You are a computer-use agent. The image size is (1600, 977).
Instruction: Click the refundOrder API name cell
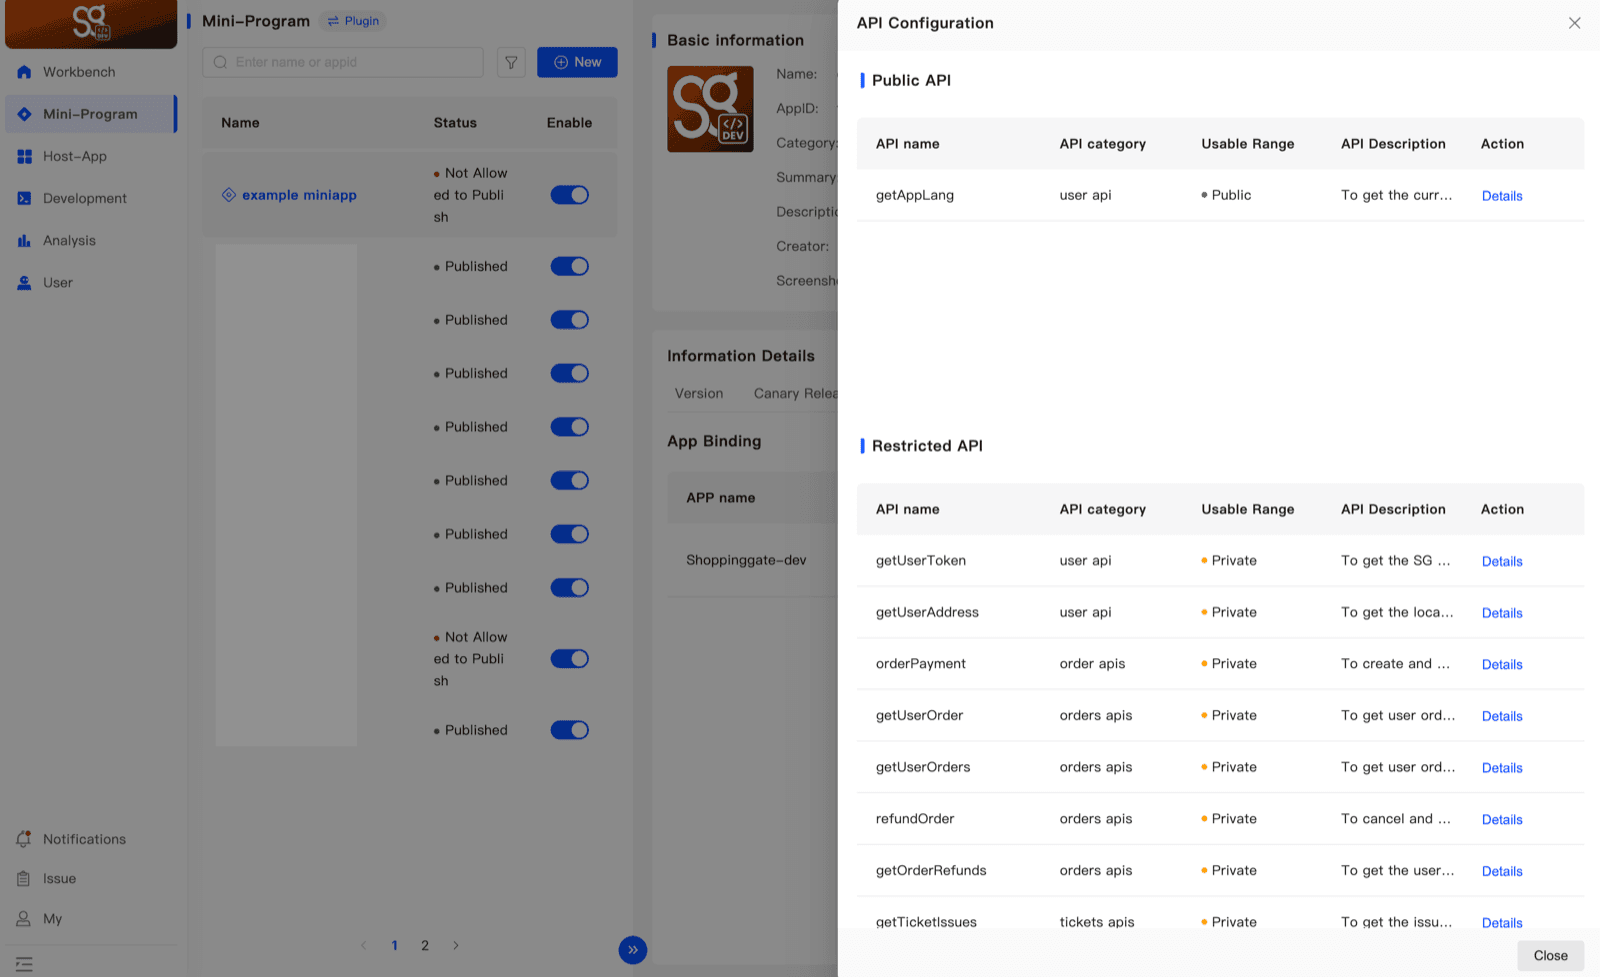[x=915, y=819]
